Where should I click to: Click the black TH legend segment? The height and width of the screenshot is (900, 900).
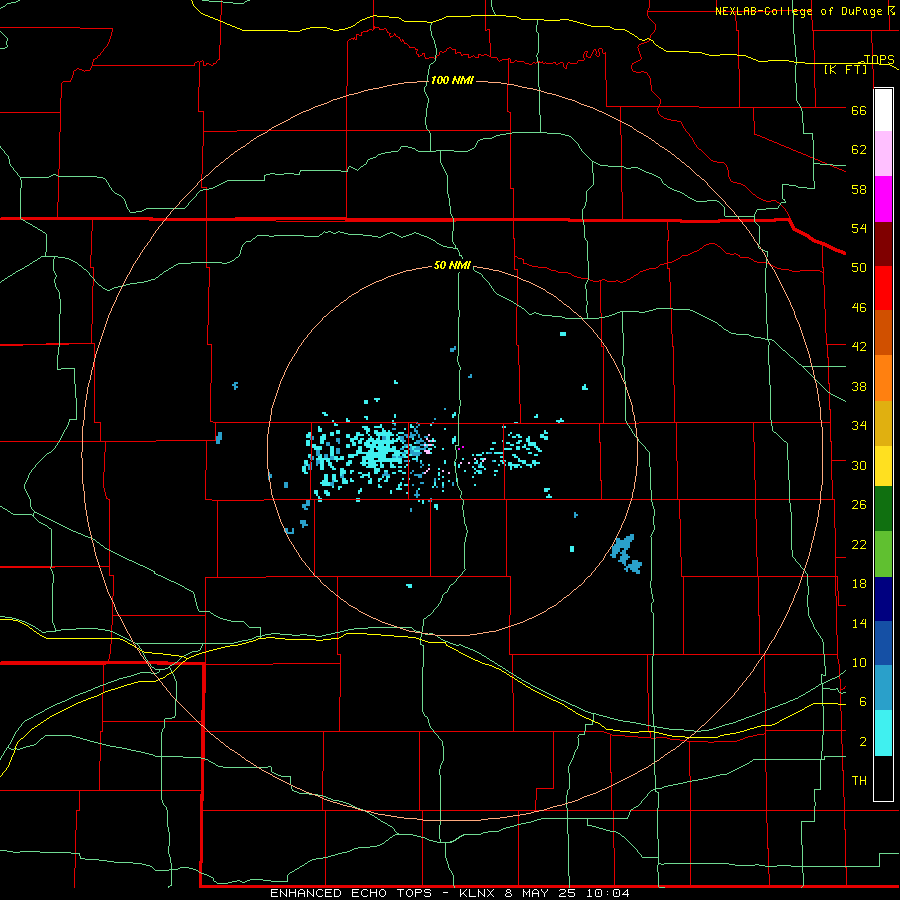[883, 778]
